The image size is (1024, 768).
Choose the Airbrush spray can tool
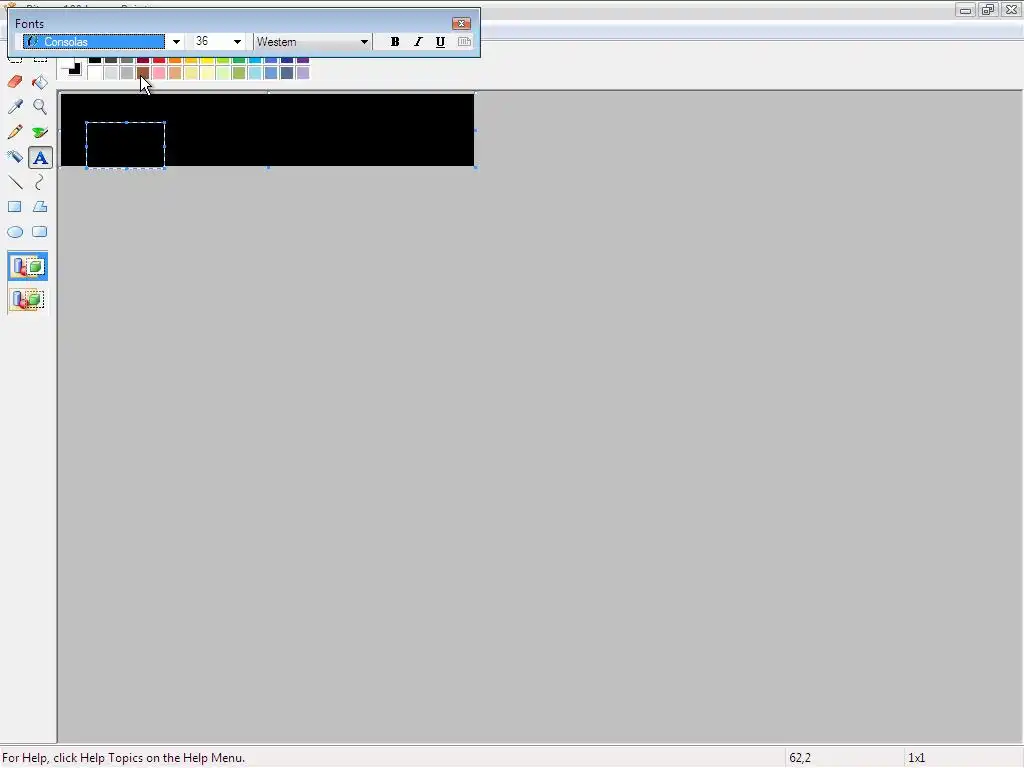[x=15, y=157]
